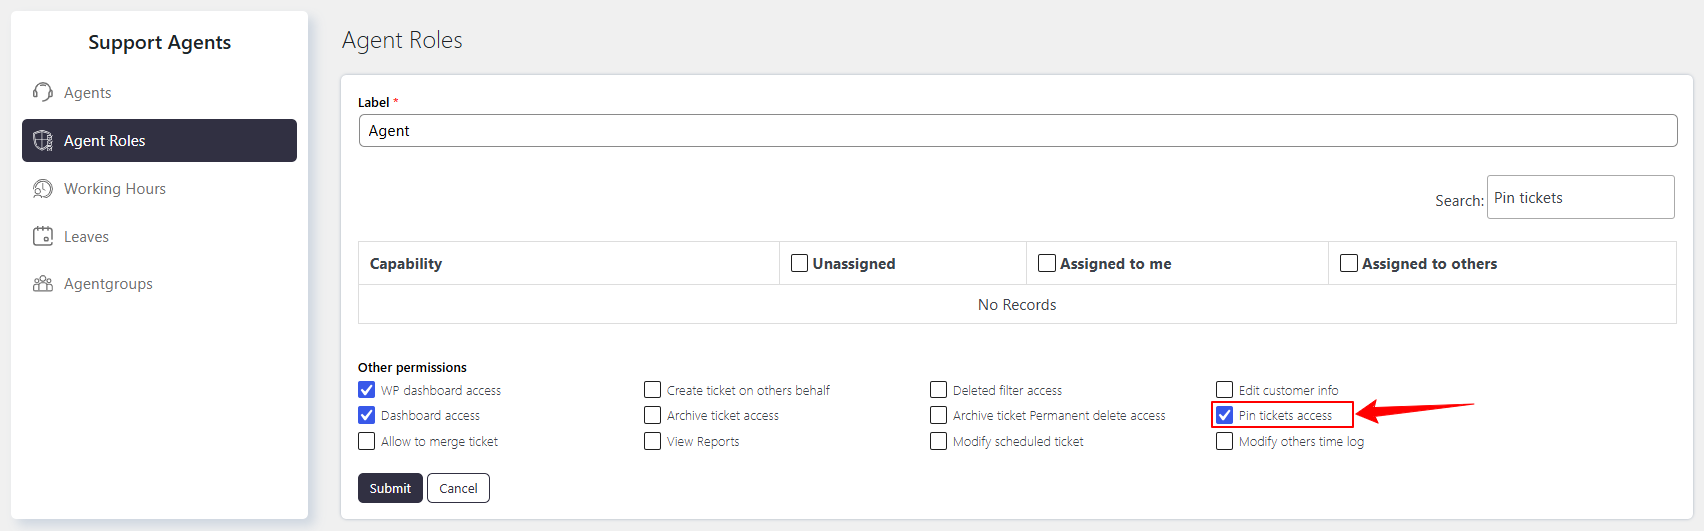Go to Working Hours section
This screenshot has height=531, width=1704.
point(159,189)
